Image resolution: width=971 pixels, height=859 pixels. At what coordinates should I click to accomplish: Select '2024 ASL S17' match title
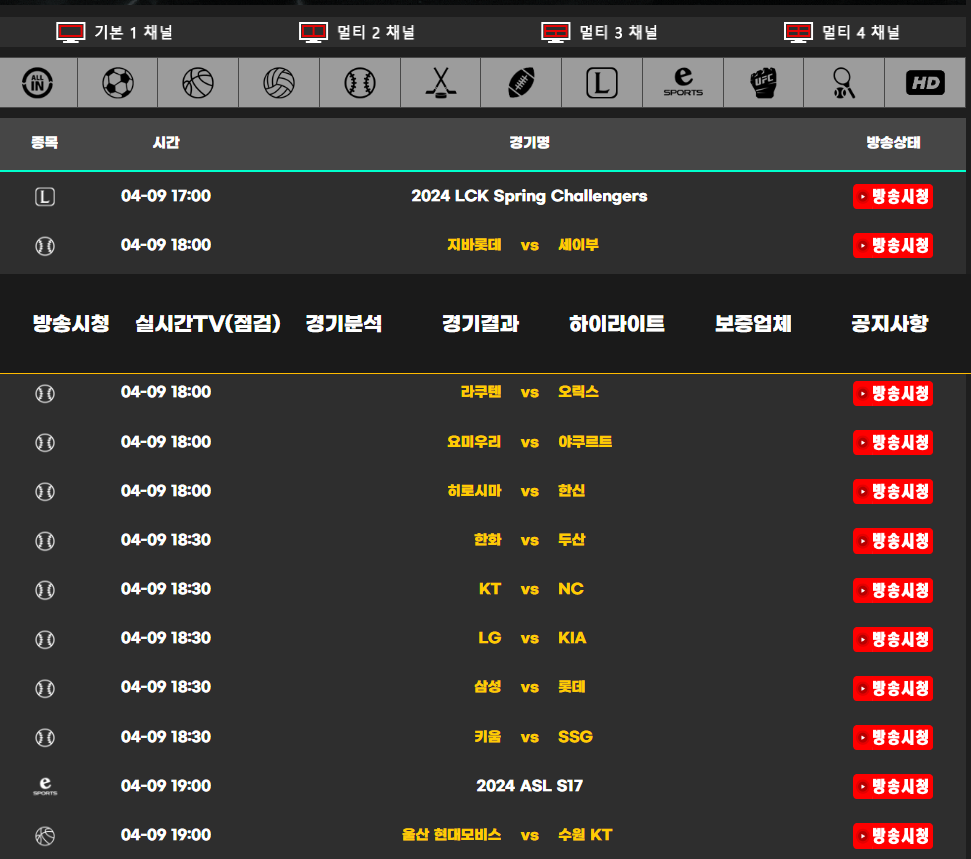pos(529,785)
